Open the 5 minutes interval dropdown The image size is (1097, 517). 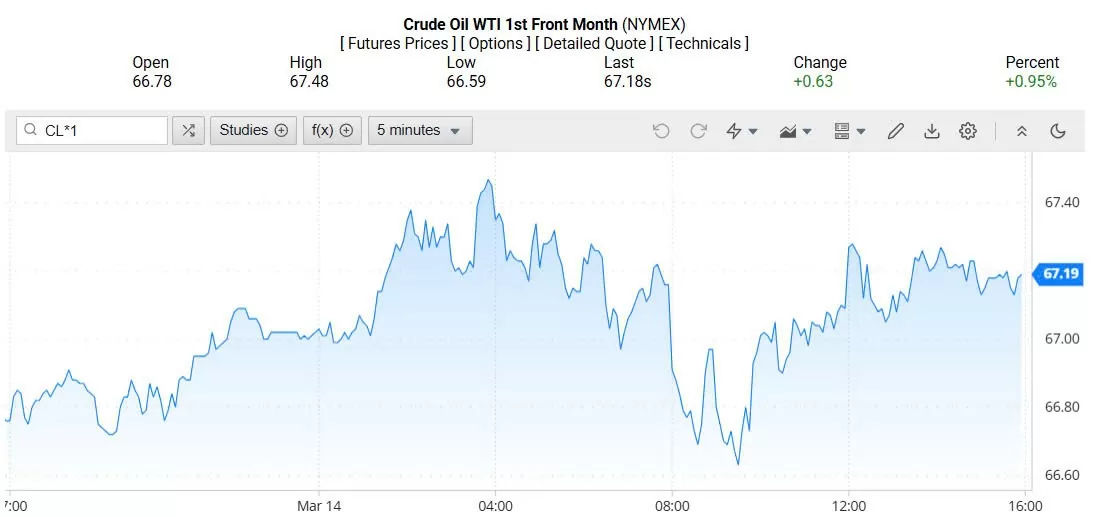point(420,130)
